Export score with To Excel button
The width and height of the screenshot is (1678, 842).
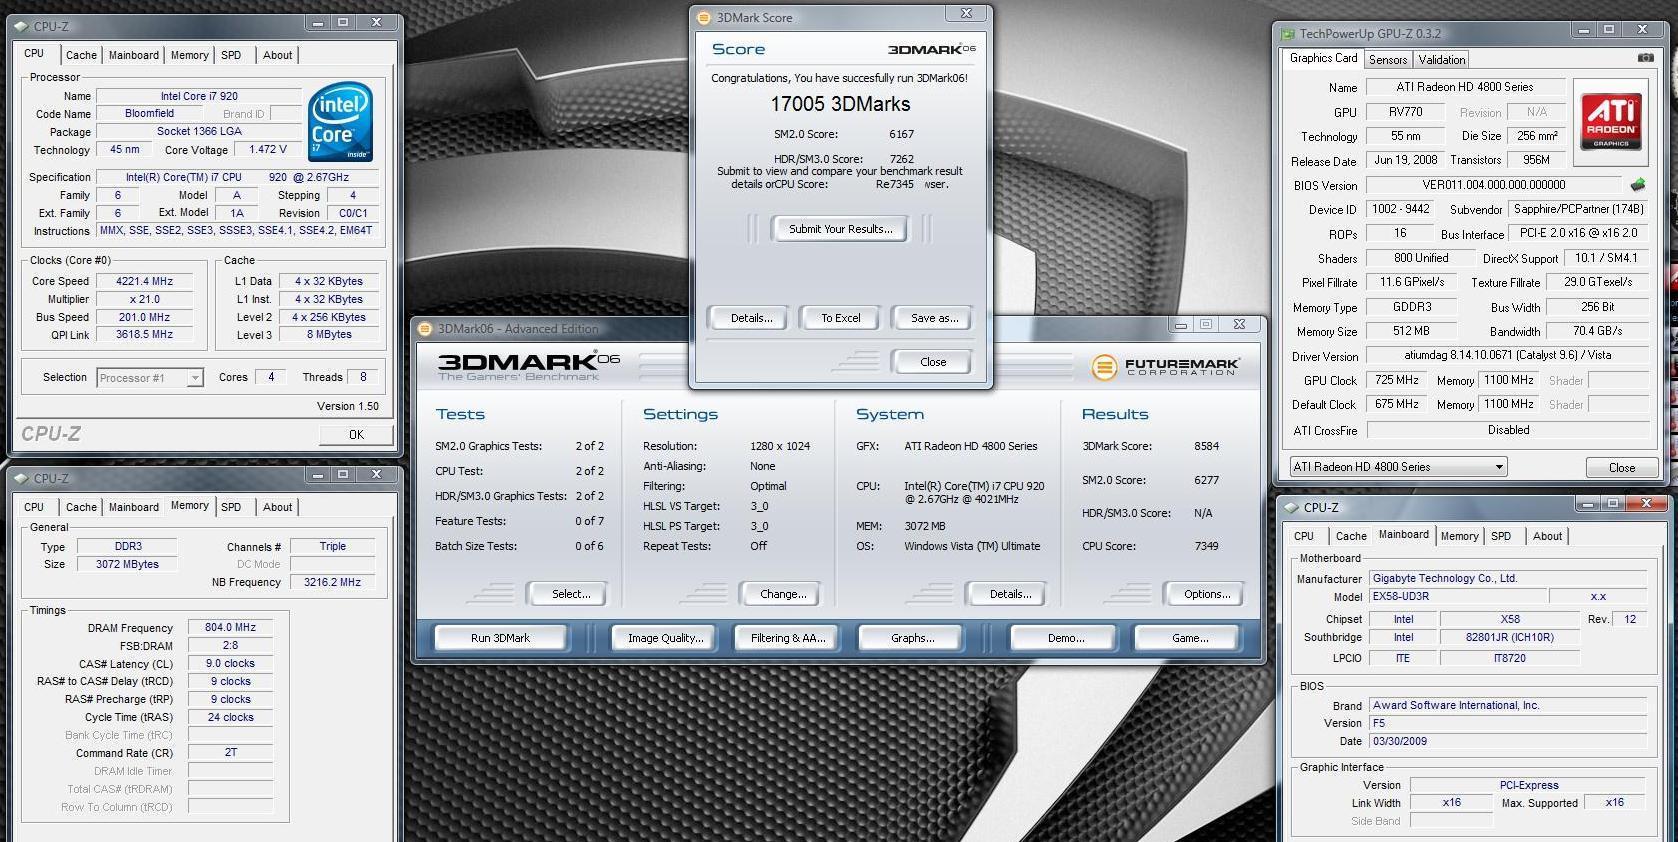click(840, 318)
